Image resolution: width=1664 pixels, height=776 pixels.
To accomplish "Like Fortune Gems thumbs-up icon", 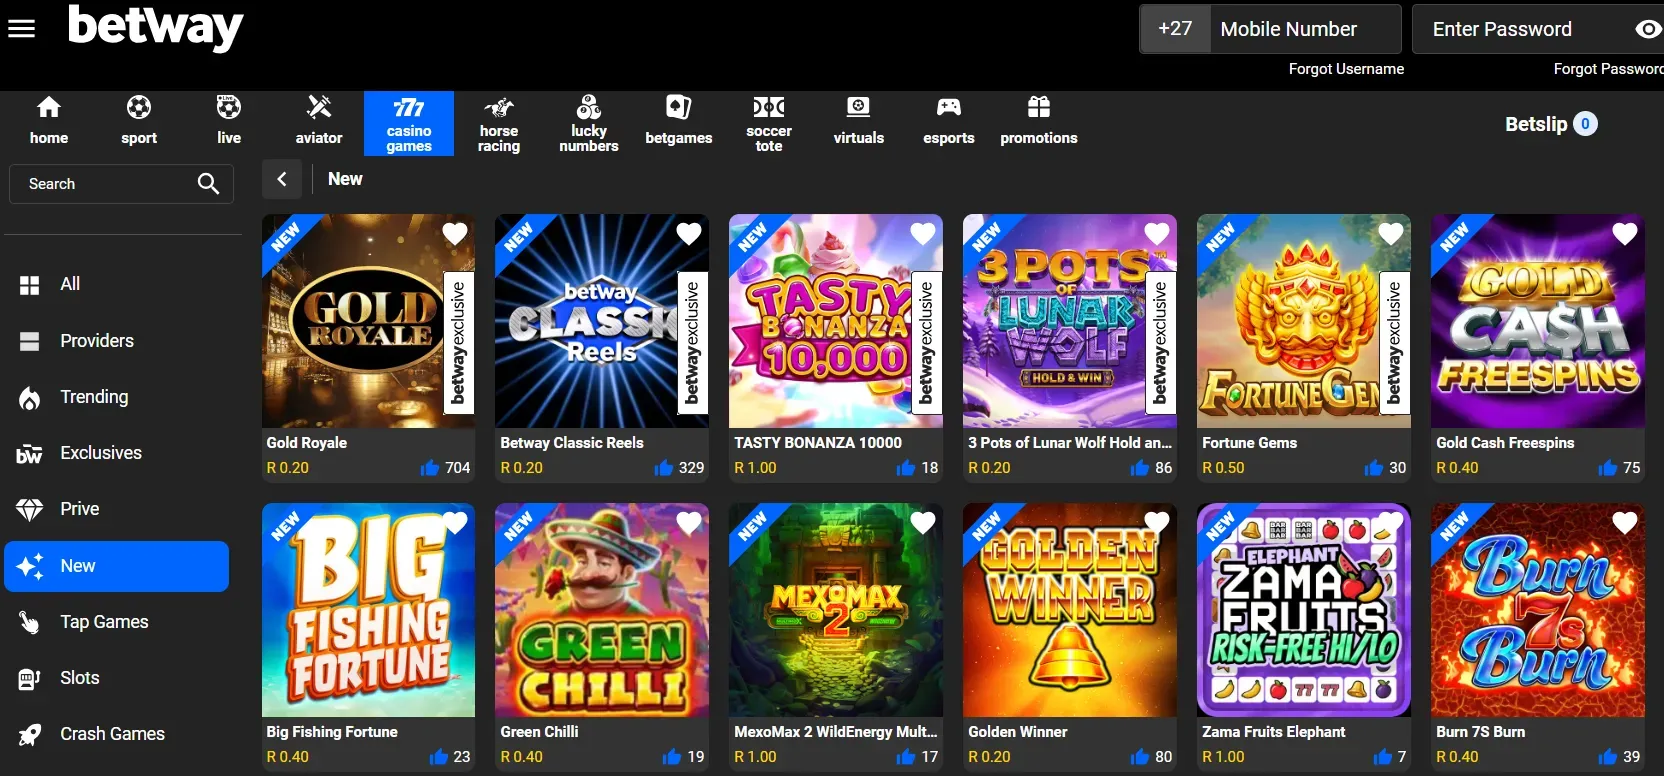I will (1374, 467).
